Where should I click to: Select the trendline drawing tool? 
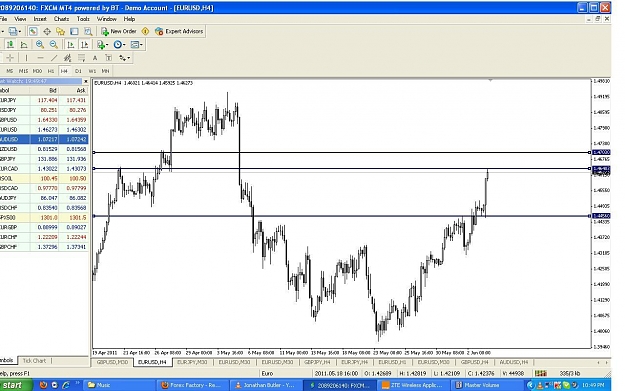coord(54,58)
